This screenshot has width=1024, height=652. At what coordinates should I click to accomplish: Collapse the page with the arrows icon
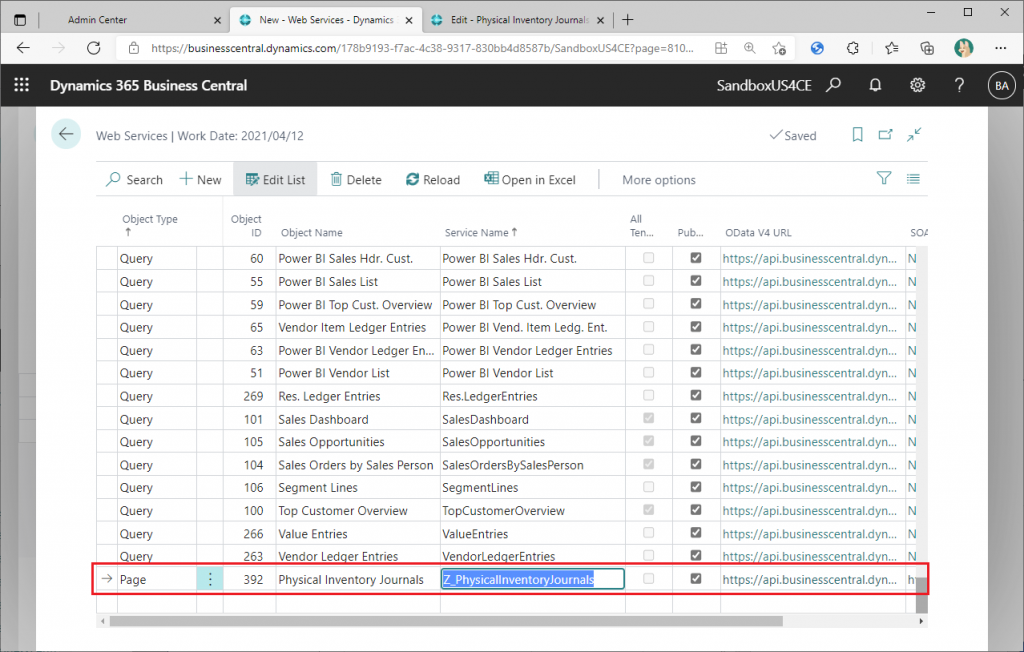[x=914, y=135]
